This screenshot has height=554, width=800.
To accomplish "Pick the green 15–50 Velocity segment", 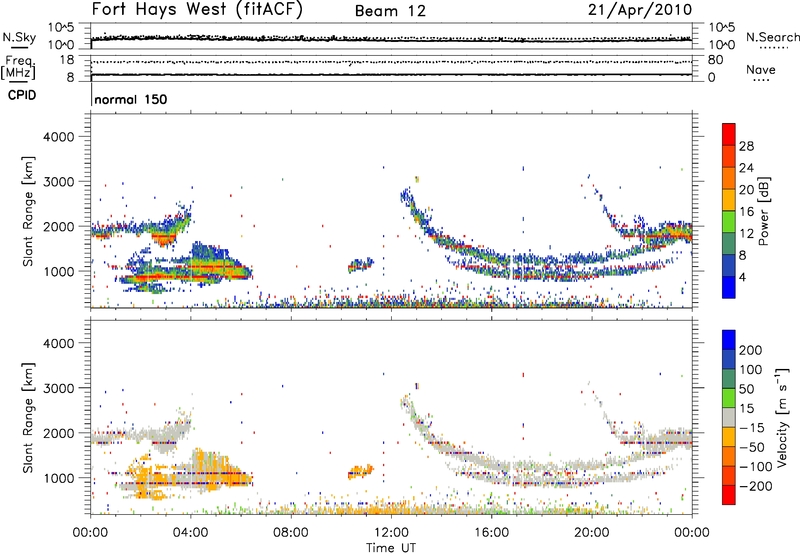I will point(729,398).
